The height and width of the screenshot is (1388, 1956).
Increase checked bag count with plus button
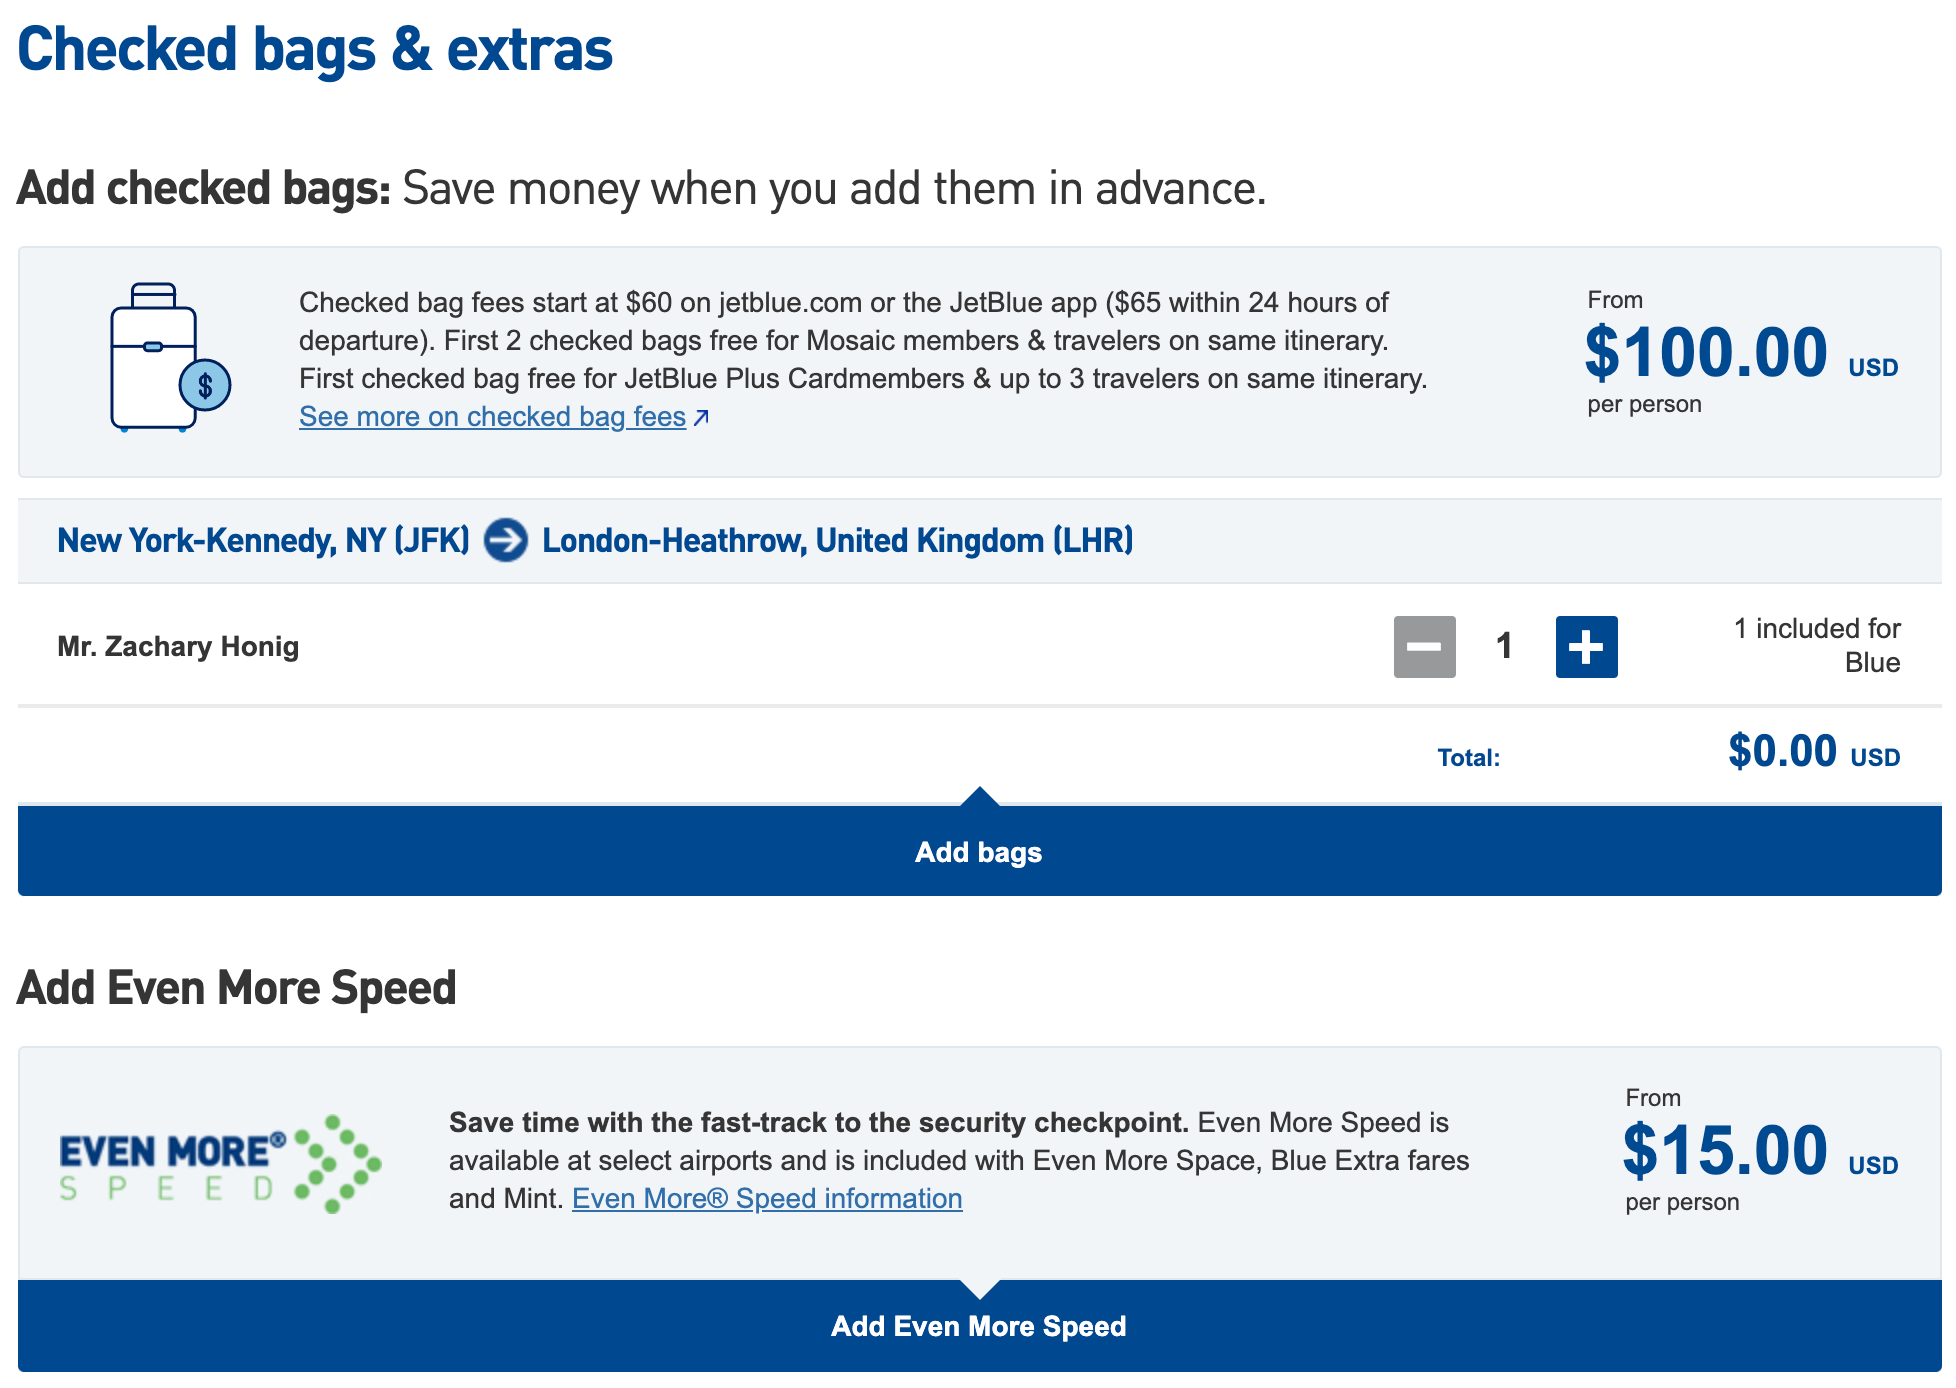point(1586,647)
